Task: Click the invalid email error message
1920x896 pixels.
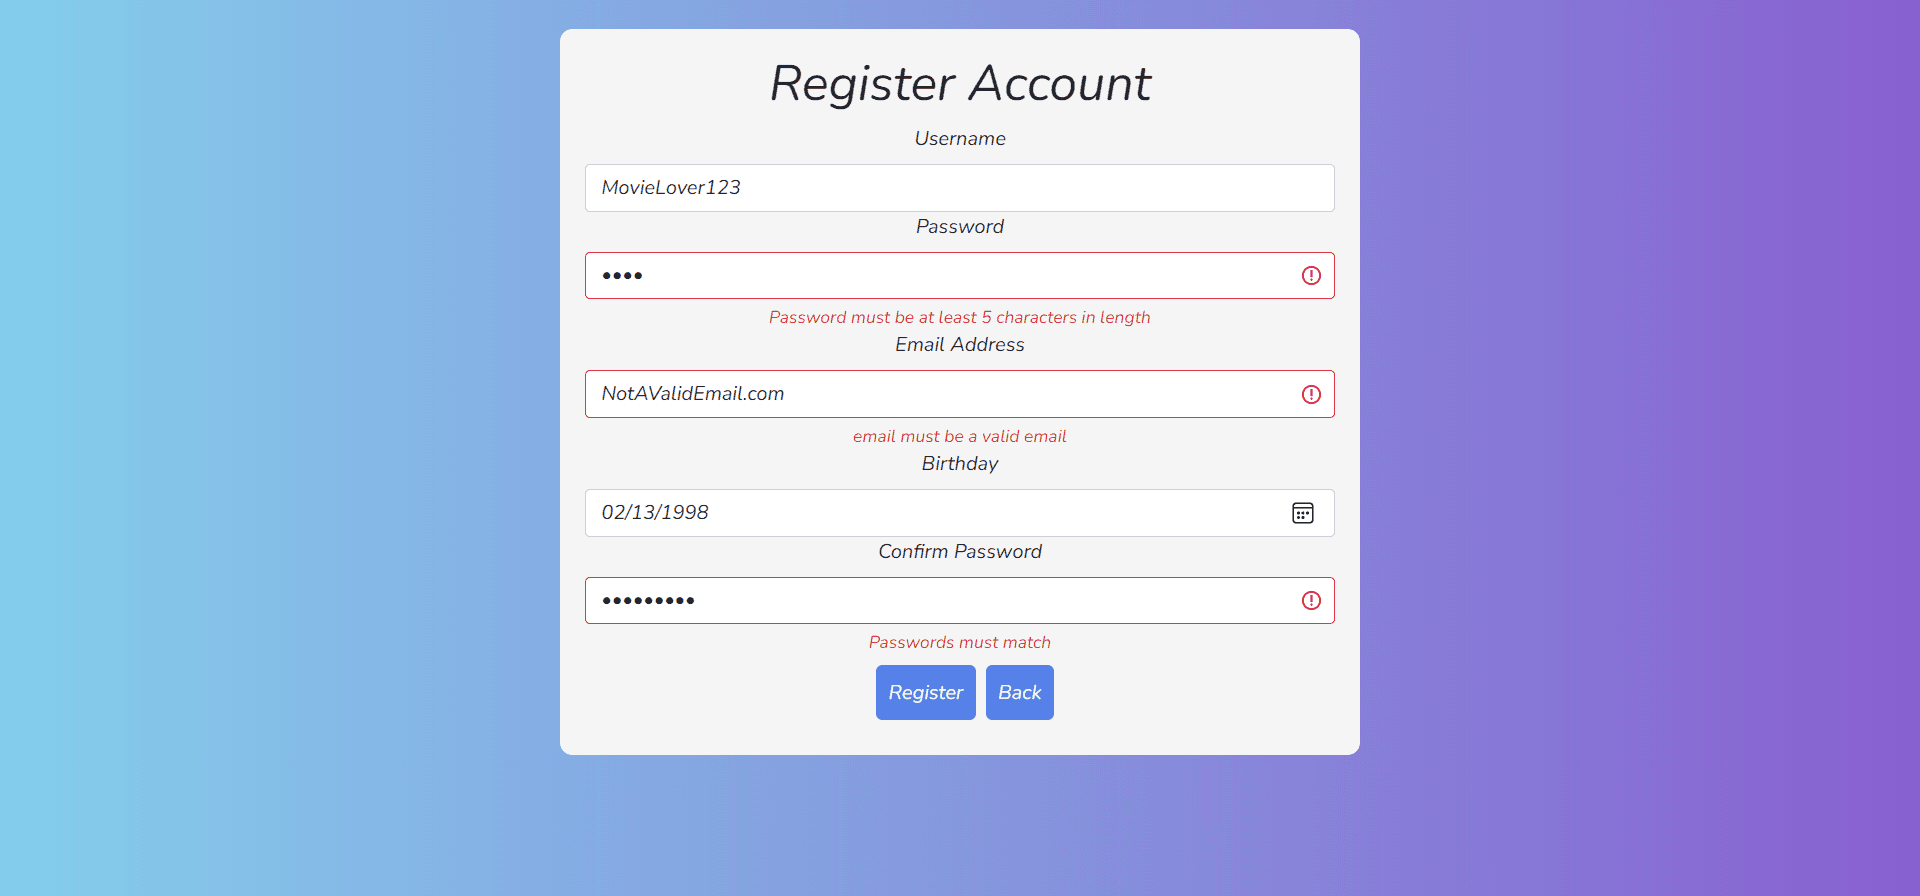Action: click(x=960, y=437)
